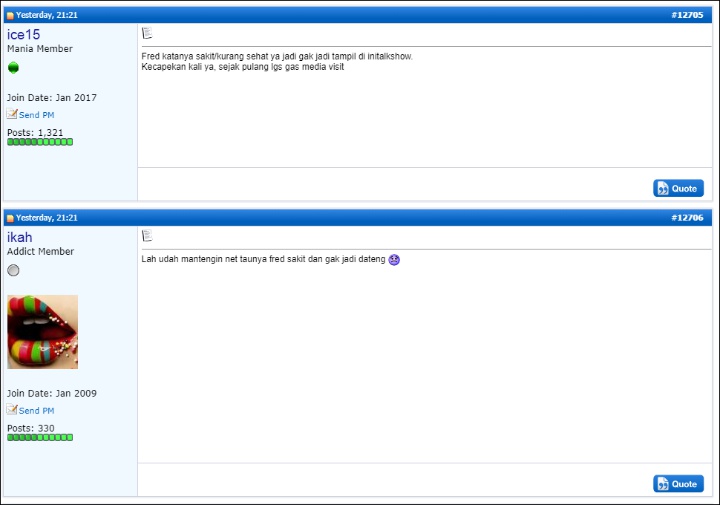Image resolution: width=720 pixels, height=505 pixels.
Task: Click the post status icon beside #12706 timestamp
Action: 10,218
